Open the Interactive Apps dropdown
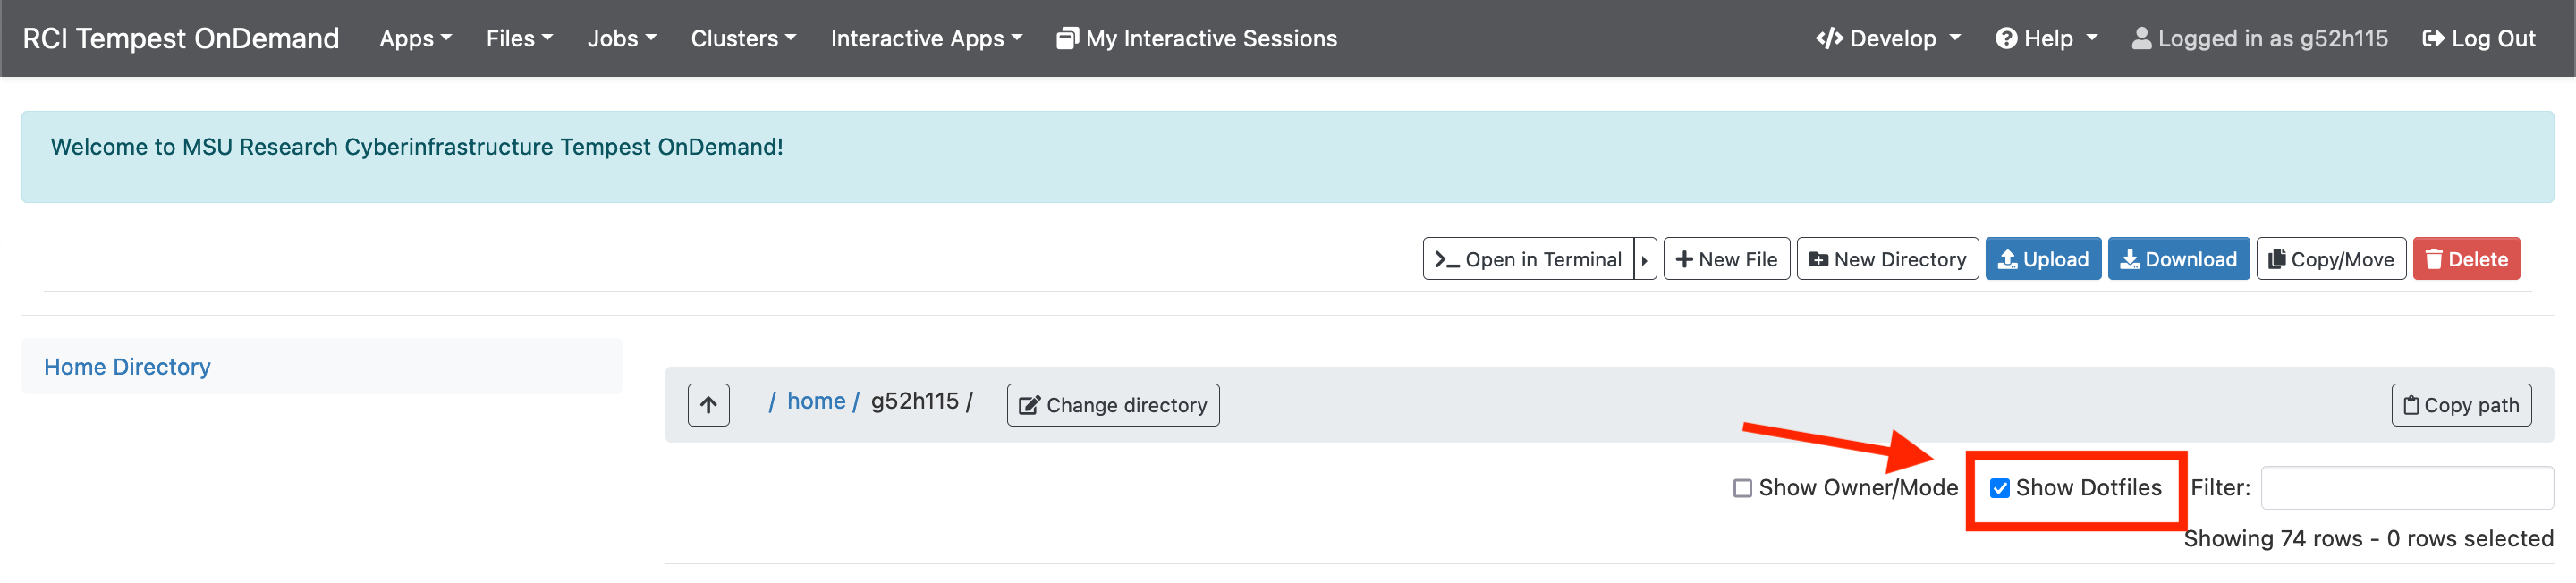 tap(926, 38)
